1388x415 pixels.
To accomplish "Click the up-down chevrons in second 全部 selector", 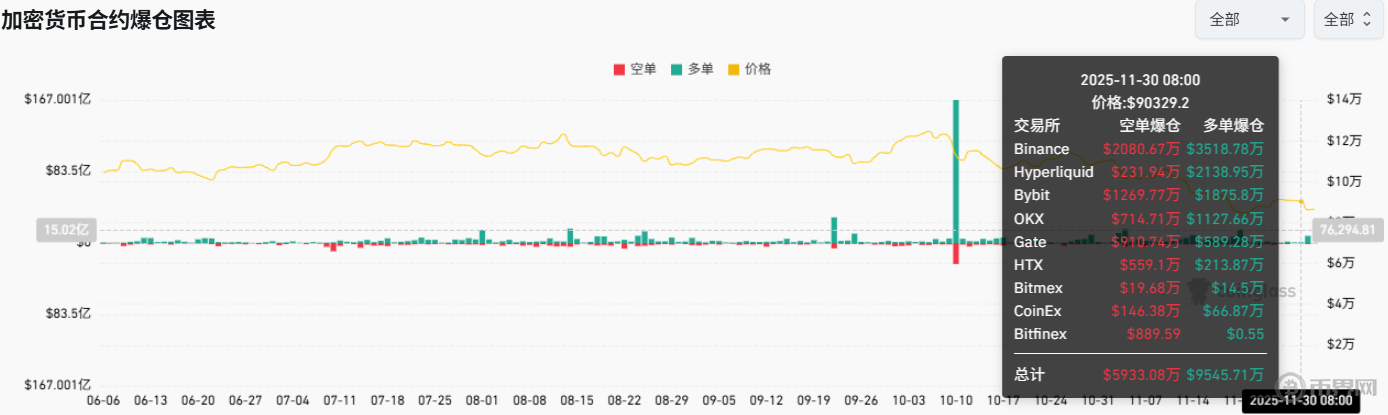I will click(x=1371, y=20).
